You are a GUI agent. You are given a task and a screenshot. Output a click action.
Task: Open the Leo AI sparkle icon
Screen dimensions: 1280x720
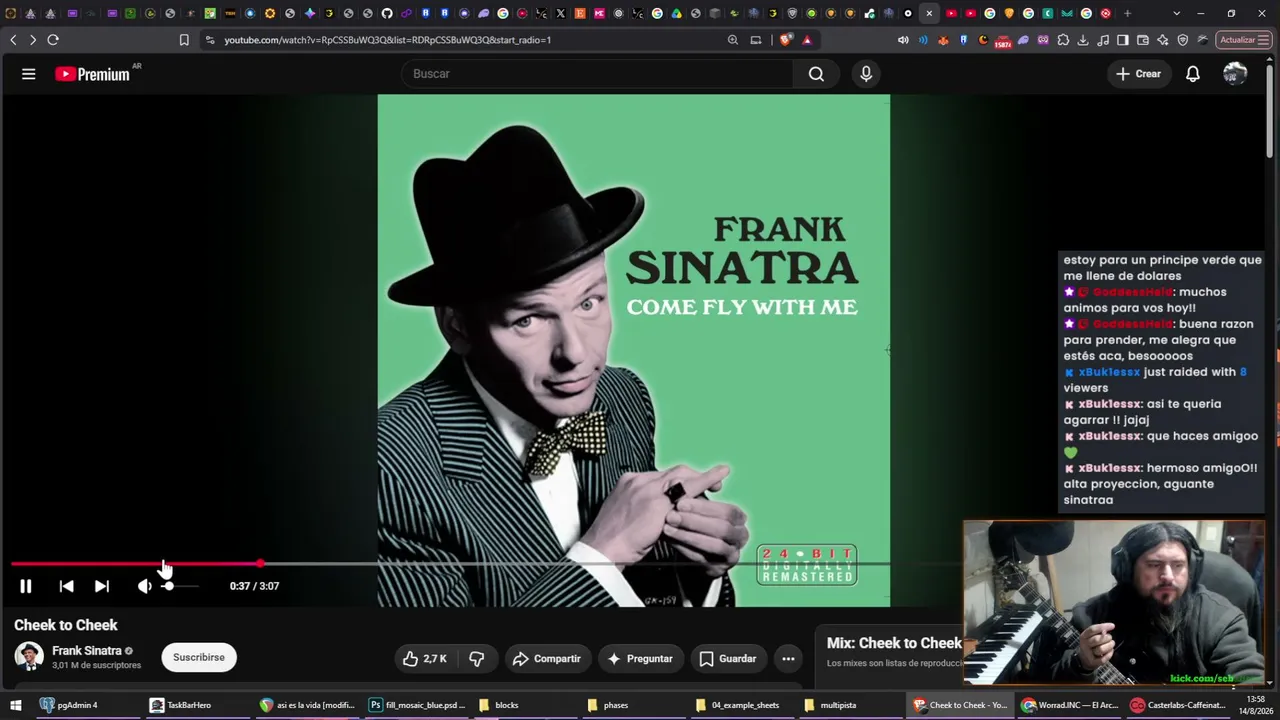[x=1163, y=40]
